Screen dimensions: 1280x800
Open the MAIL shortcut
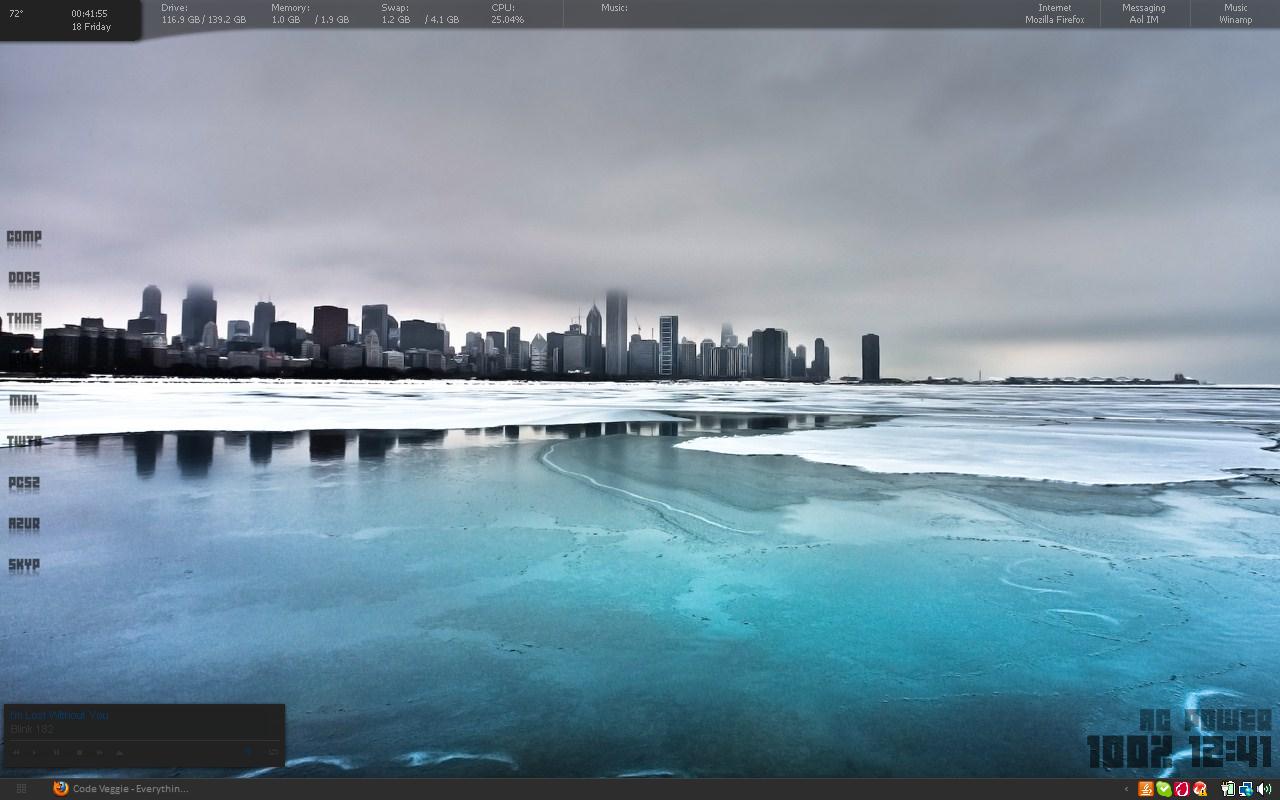click(x=23, y=400)
